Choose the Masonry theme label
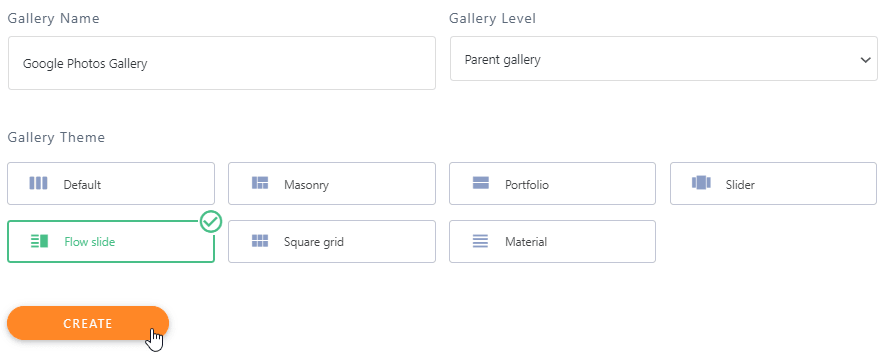 point(306,185)
